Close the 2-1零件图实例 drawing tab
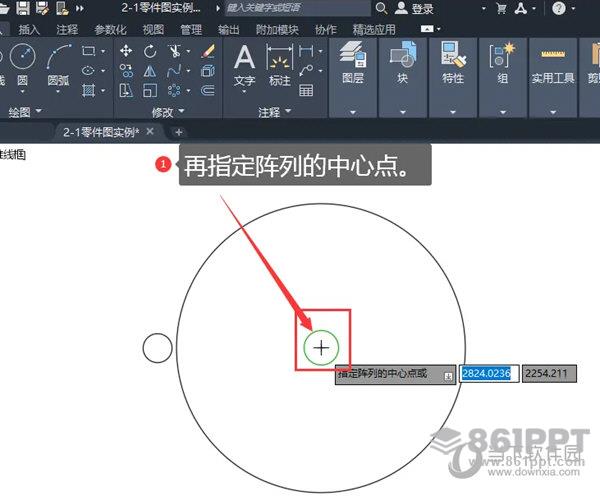Screen dimensions: 600x496 tap(150, 131)
